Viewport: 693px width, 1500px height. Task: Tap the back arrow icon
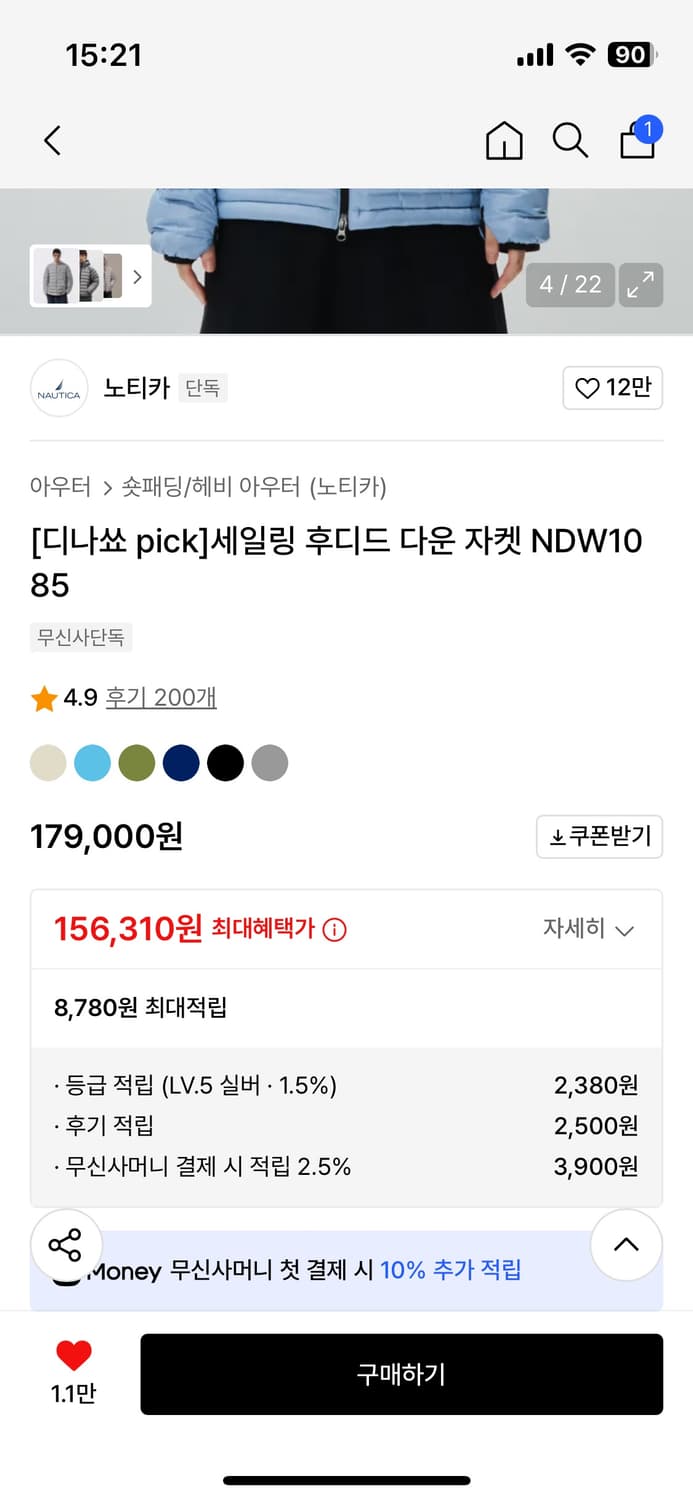(x=53, y=141)
